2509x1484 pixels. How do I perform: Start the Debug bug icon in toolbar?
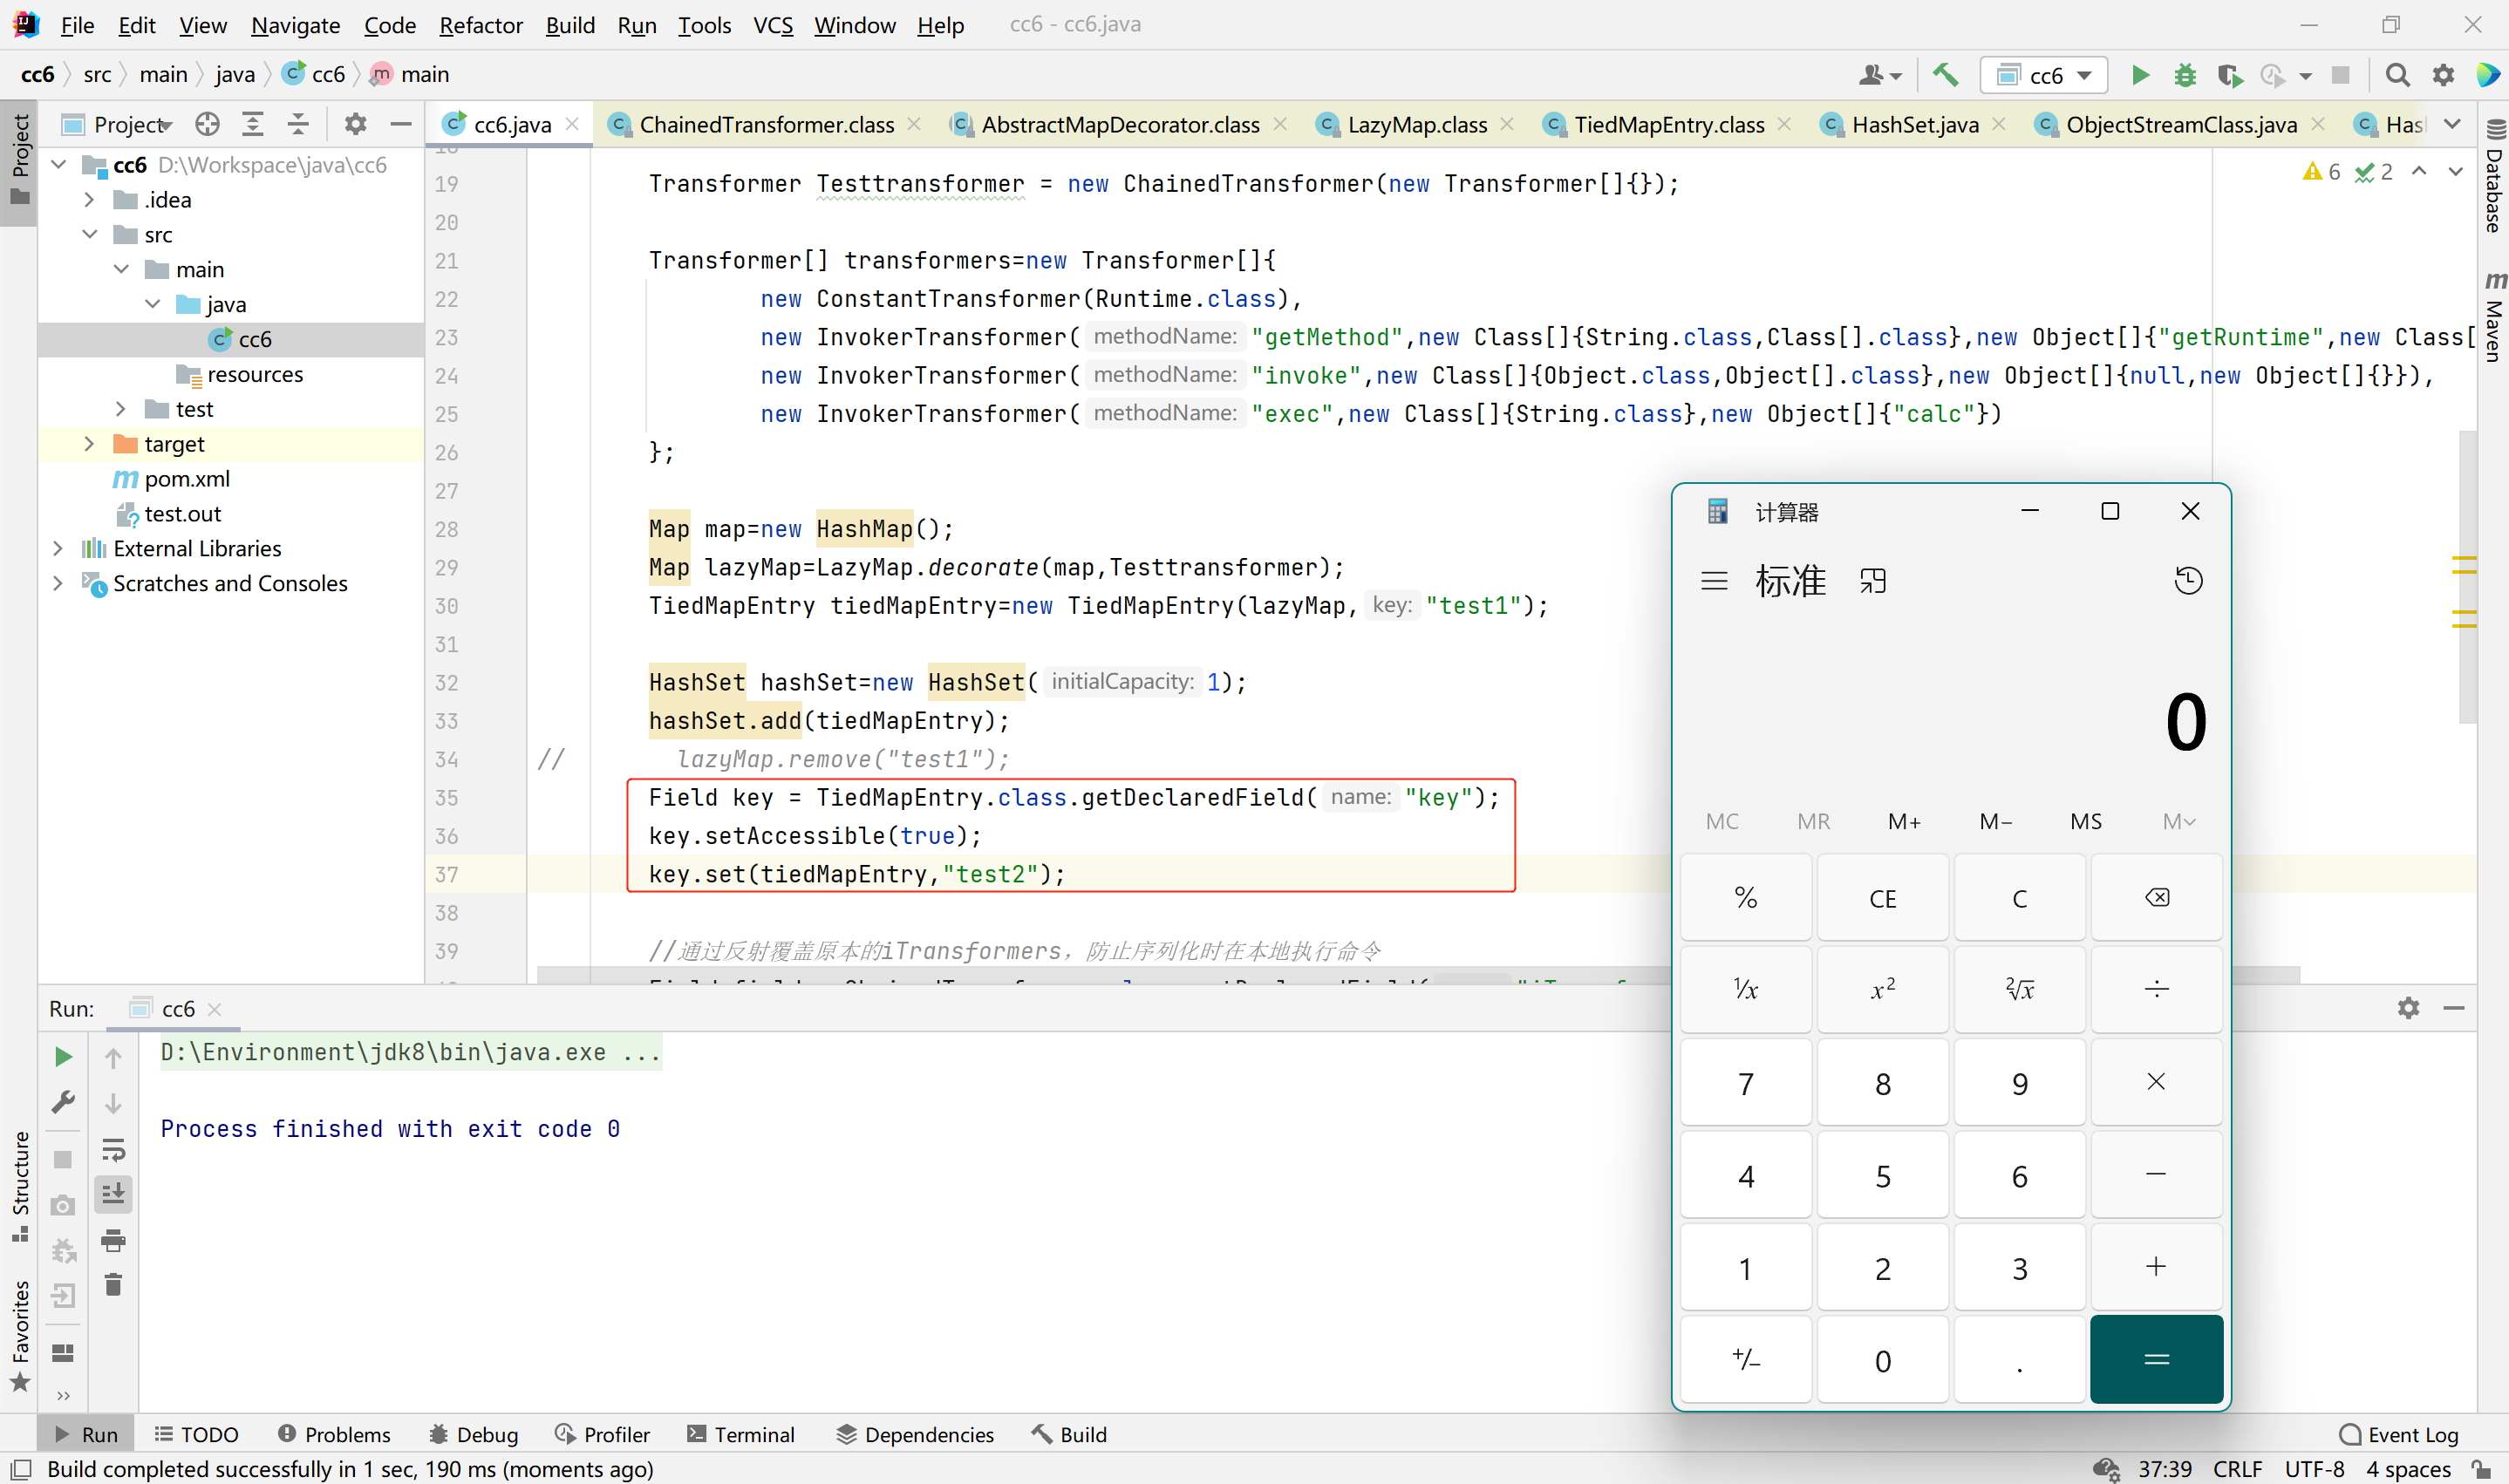(x=2185, y=75)
